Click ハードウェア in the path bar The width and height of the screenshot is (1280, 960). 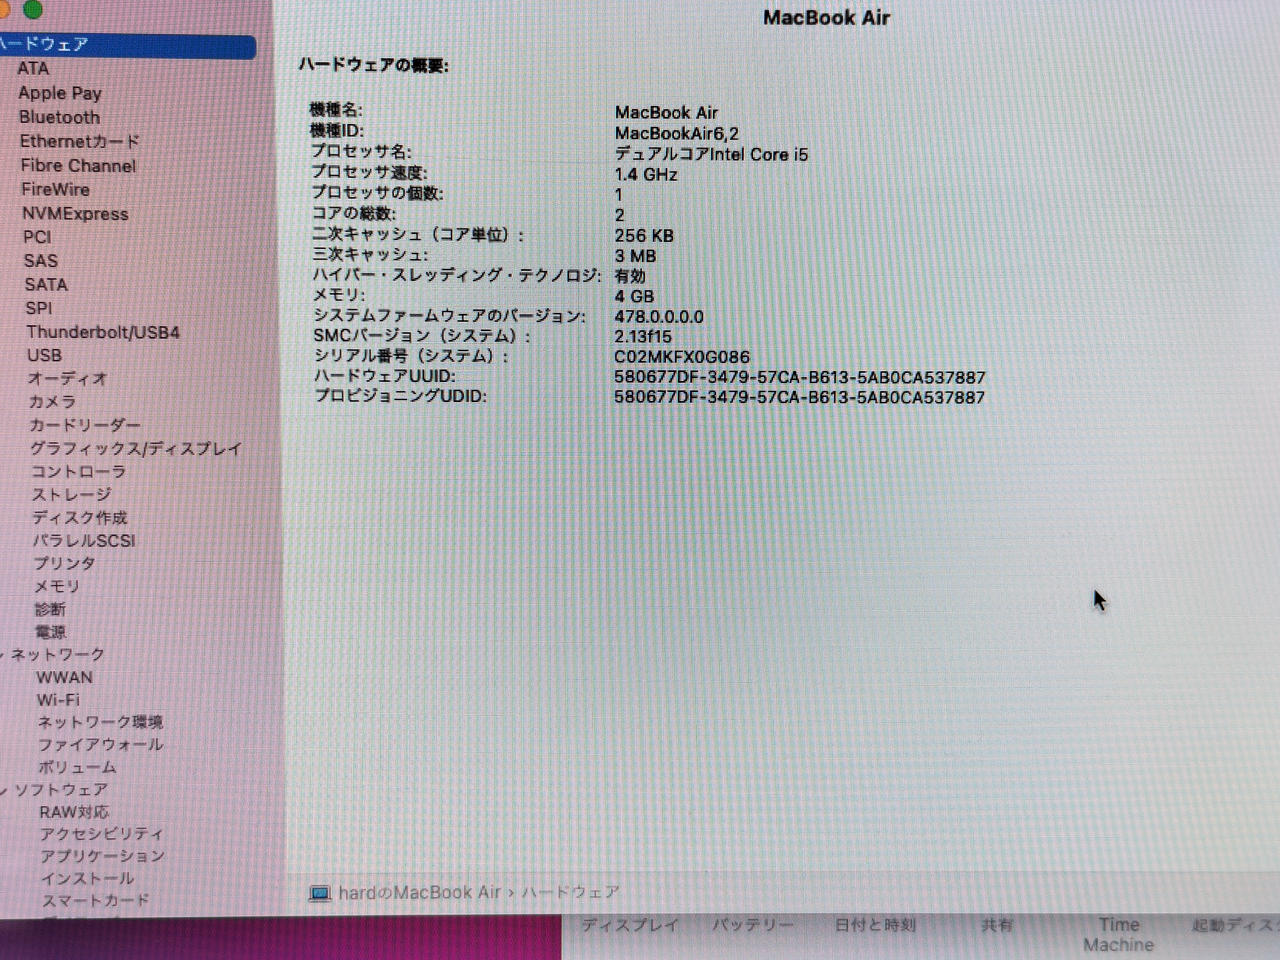click(x=570, y=892)
